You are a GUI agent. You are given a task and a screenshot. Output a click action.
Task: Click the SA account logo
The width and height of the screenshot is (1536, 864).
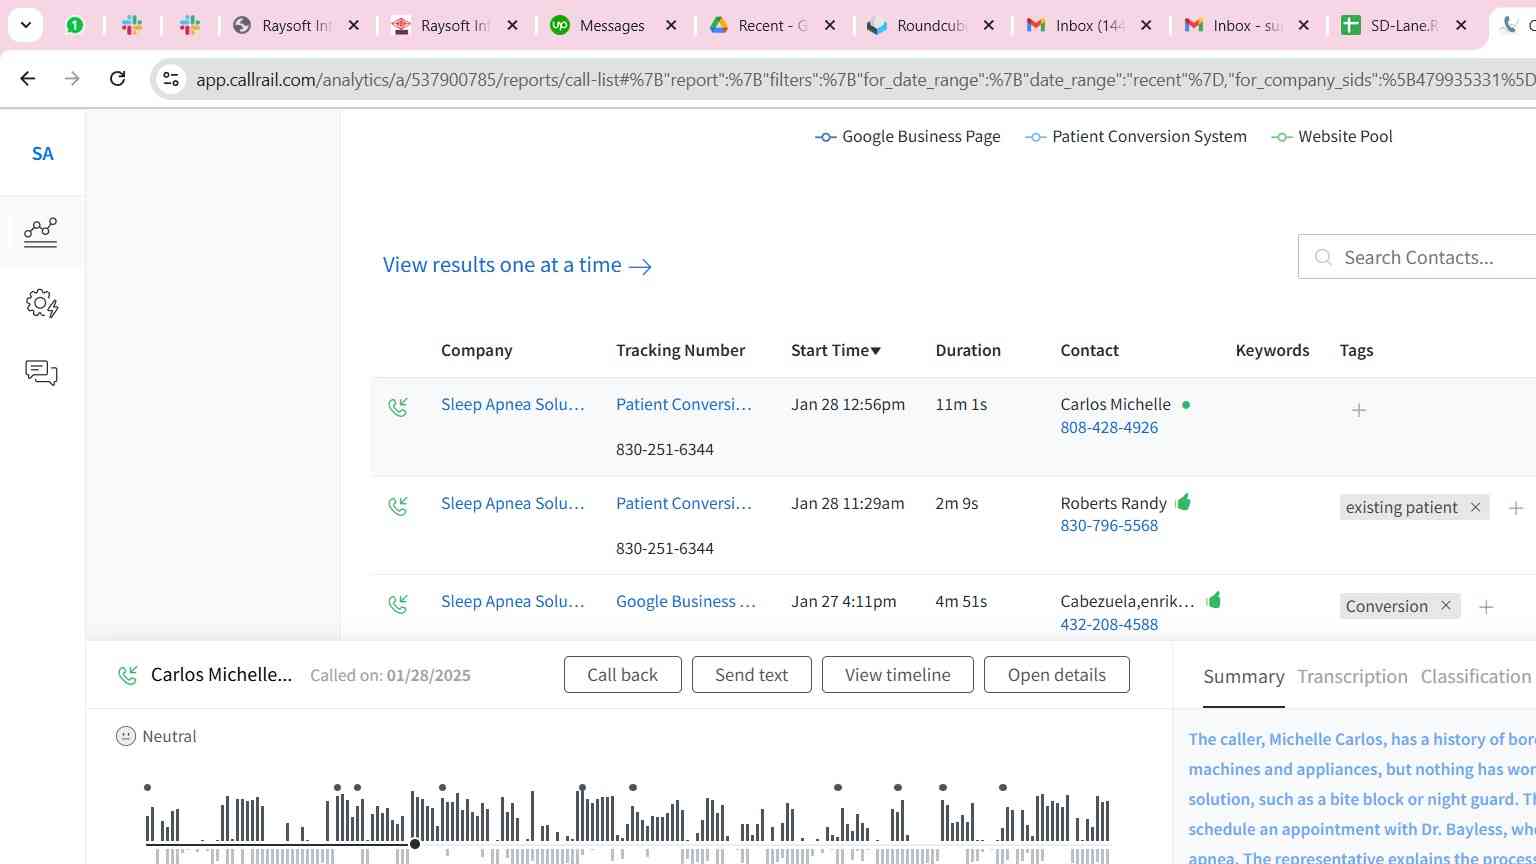click(42, 154)
